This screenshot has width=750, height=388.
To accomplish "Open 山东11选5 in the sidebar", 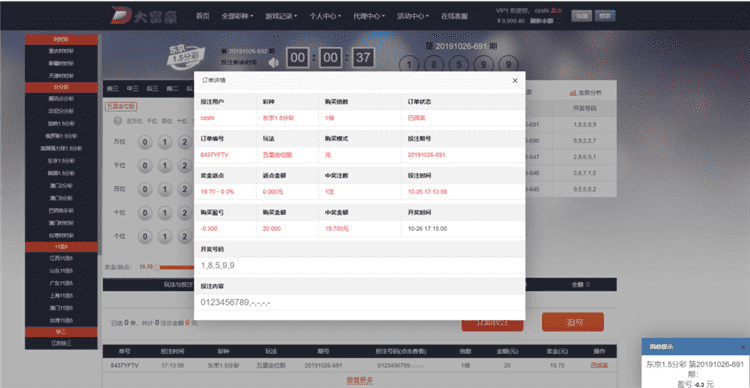I will [x=61, y=271].
